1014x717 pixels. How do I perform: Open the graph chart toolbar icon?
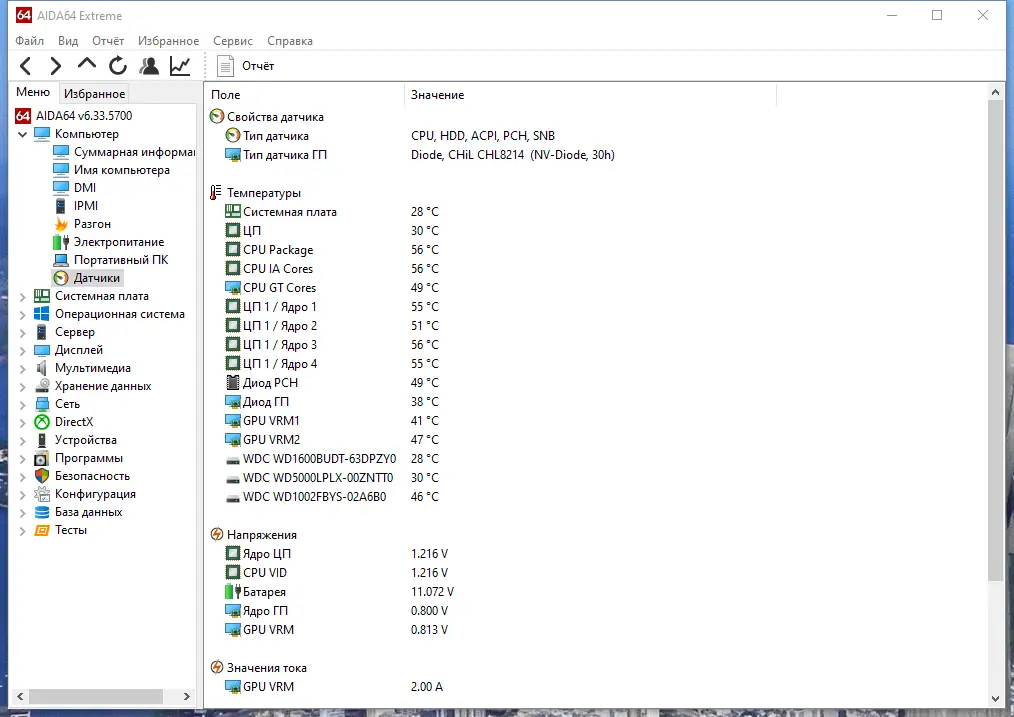pyautogui.click(x=180, y=66)
